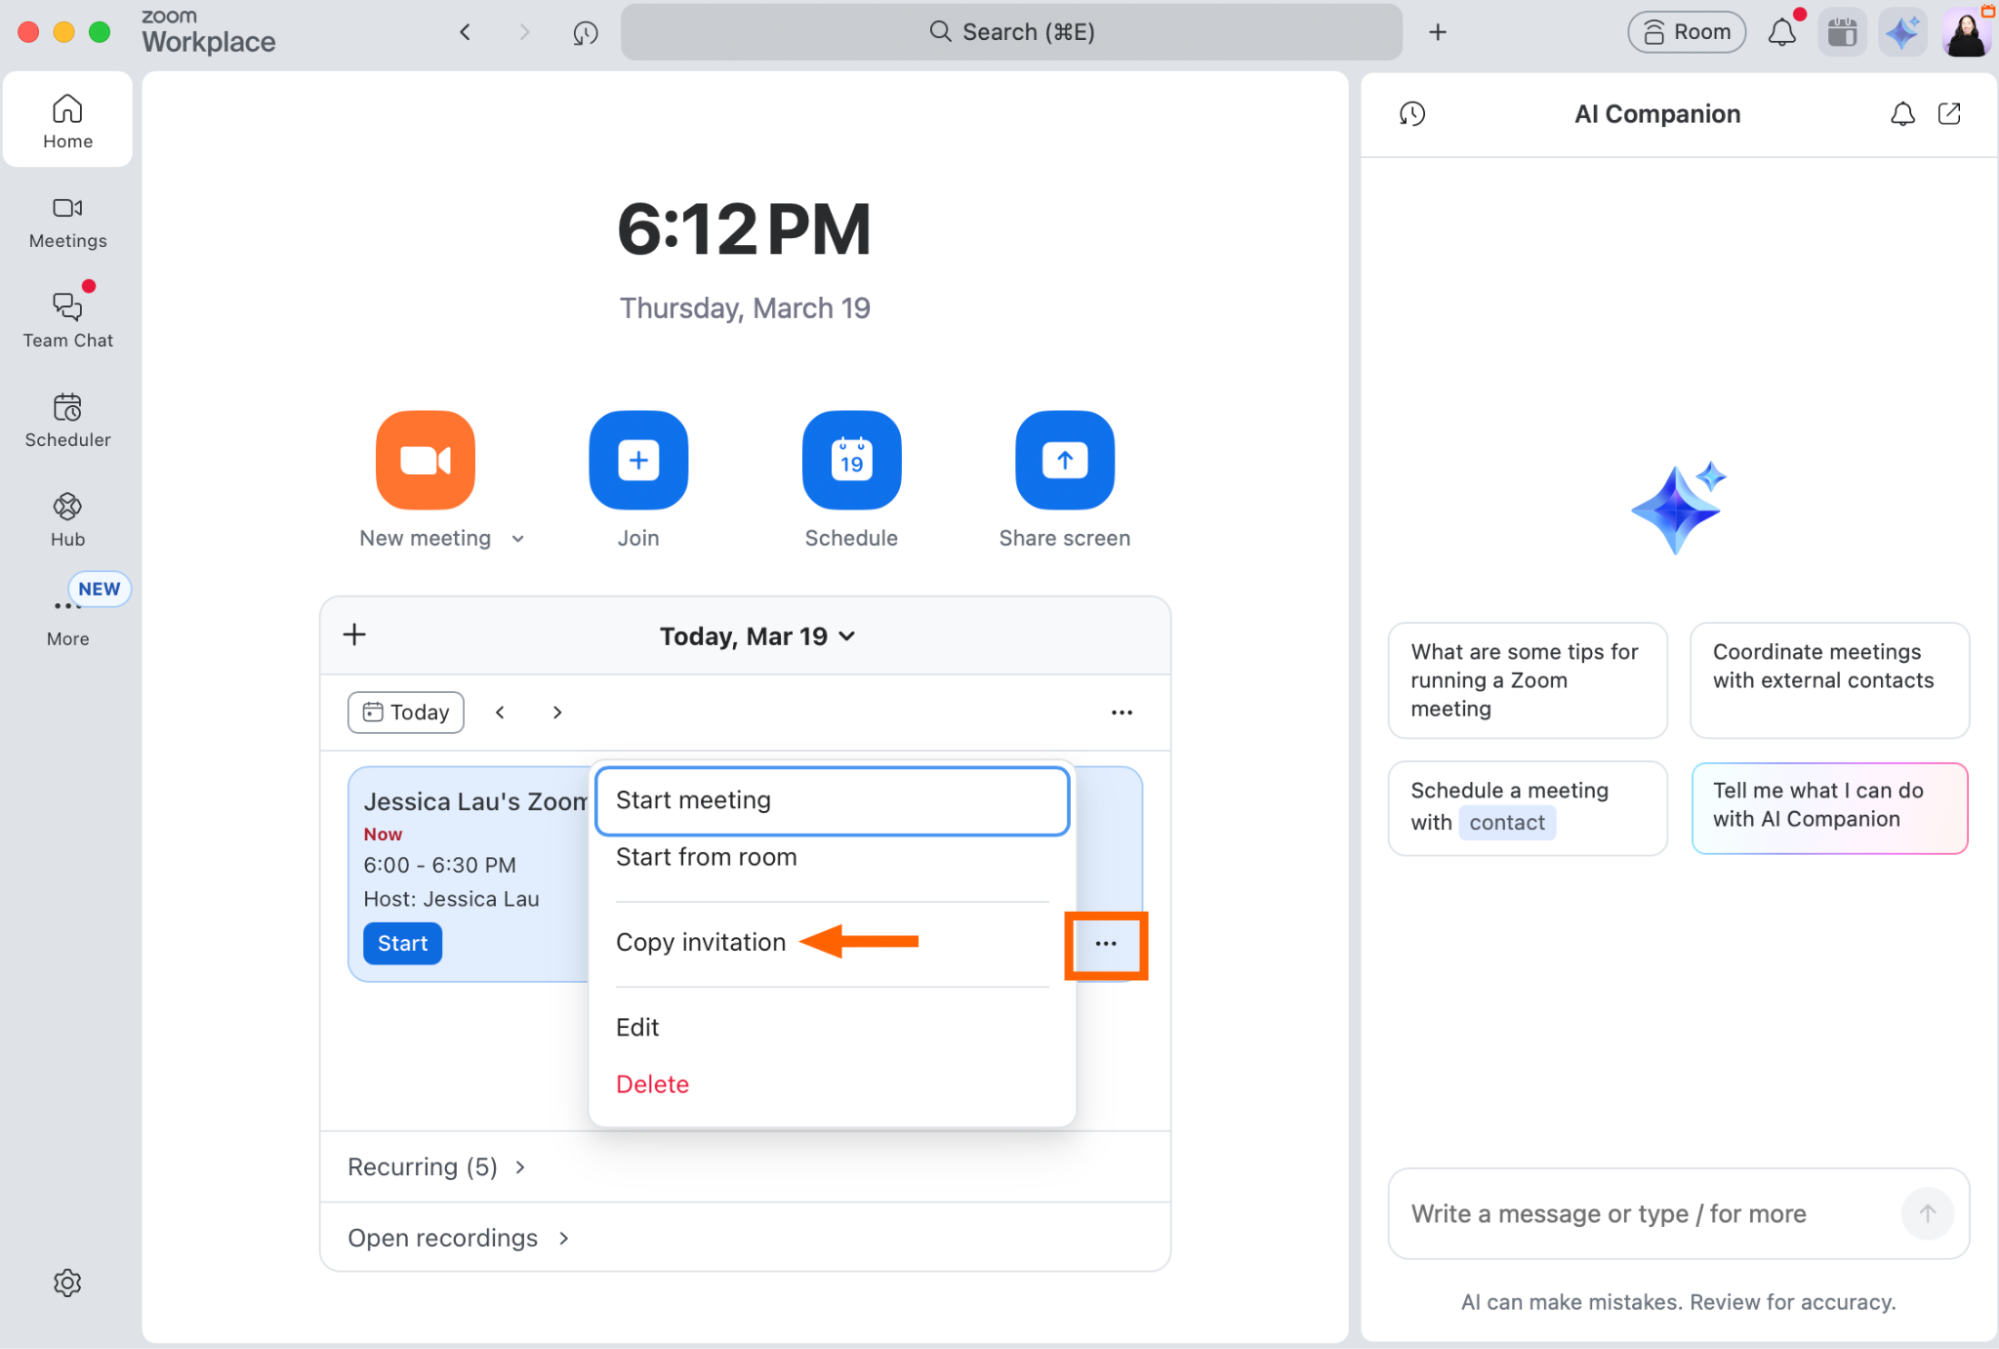This screenshot has height=1349, width=1999.
Task: Open the settings gear at bottom left
Action: point(67,1283)
